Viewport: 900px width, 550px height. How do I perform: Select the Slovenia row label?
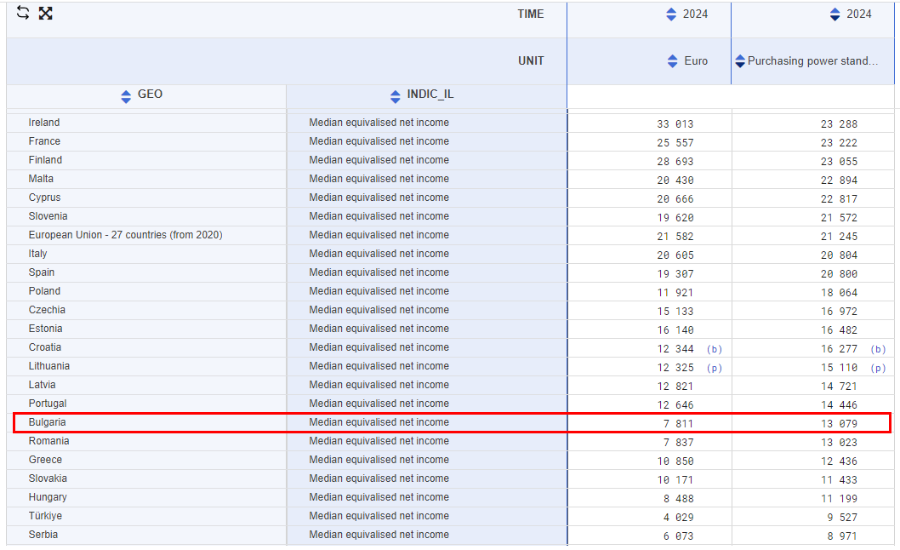(x=48, y=216)
